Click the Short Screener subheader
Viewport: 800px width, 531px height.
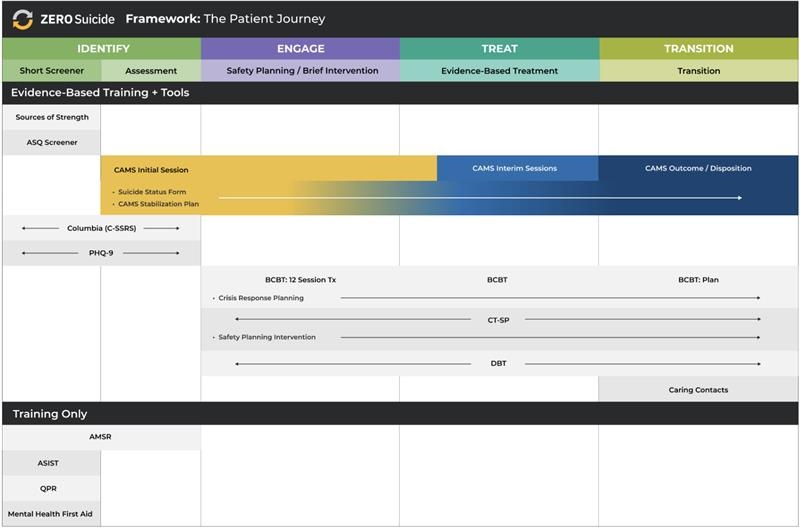click(52, 70)
